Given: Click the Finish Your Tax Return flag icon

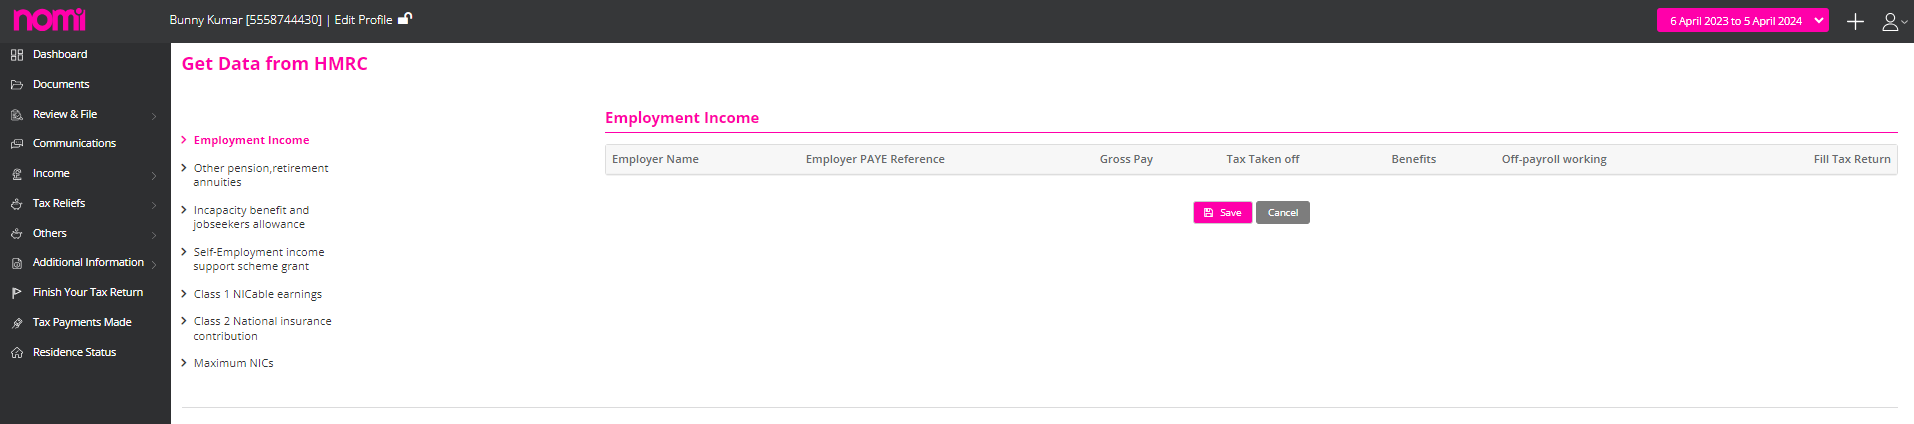Looking at the screenshot, I should [17, 293].
